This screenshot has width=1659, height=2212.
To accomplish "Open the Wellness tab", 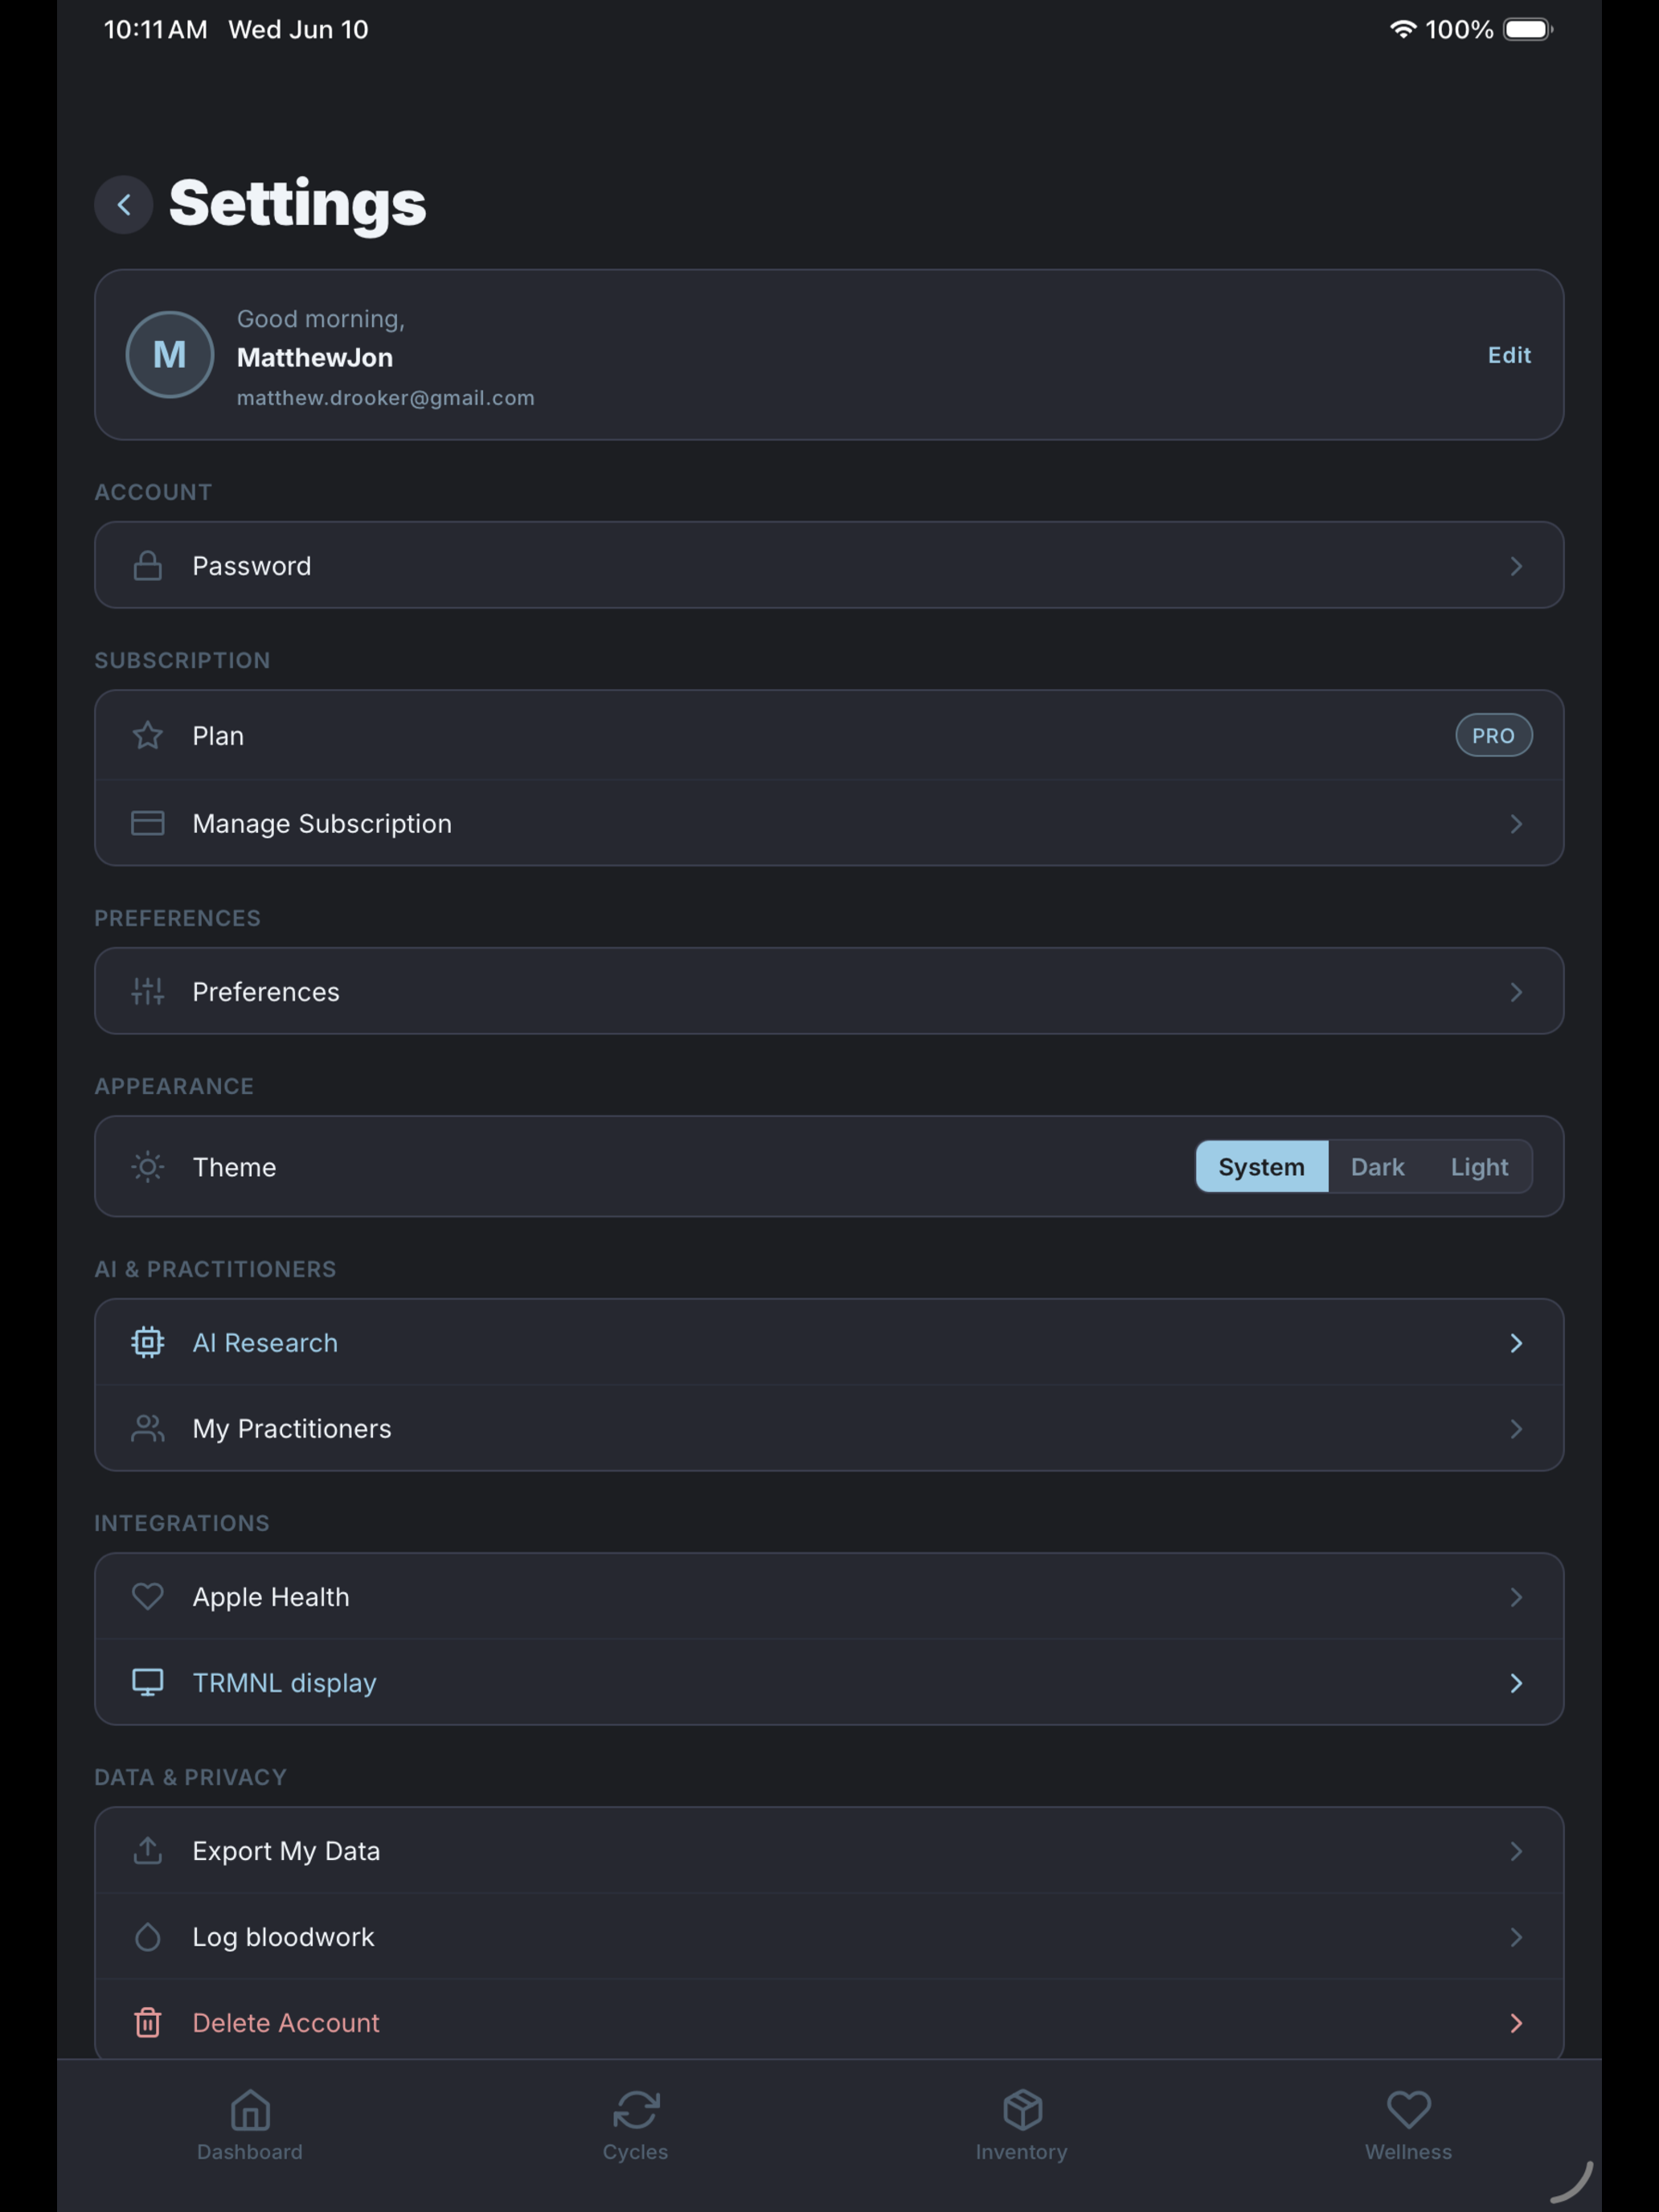I will pyautogui.click(x=1408, y=2125).
